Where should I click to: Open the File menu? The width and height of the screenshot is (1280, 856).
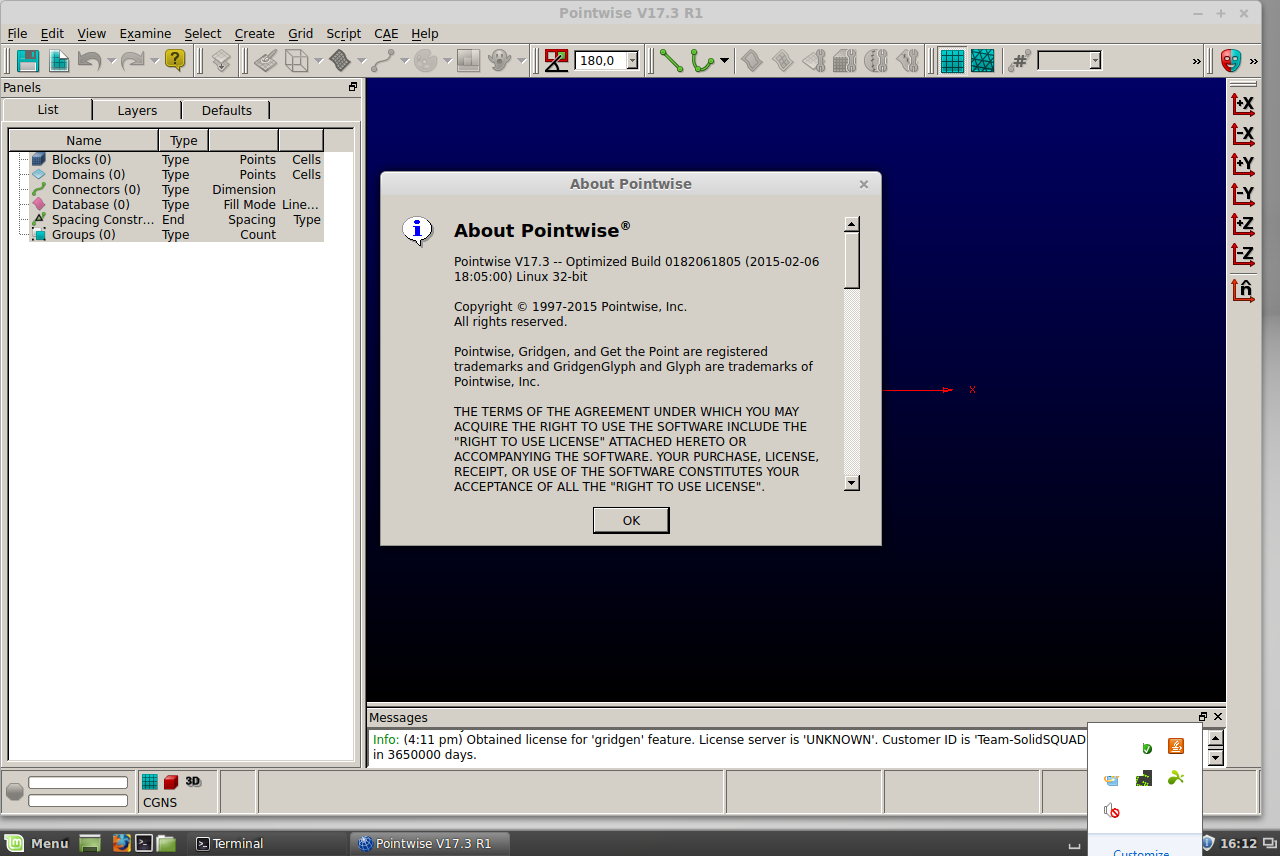pos(17,33)
